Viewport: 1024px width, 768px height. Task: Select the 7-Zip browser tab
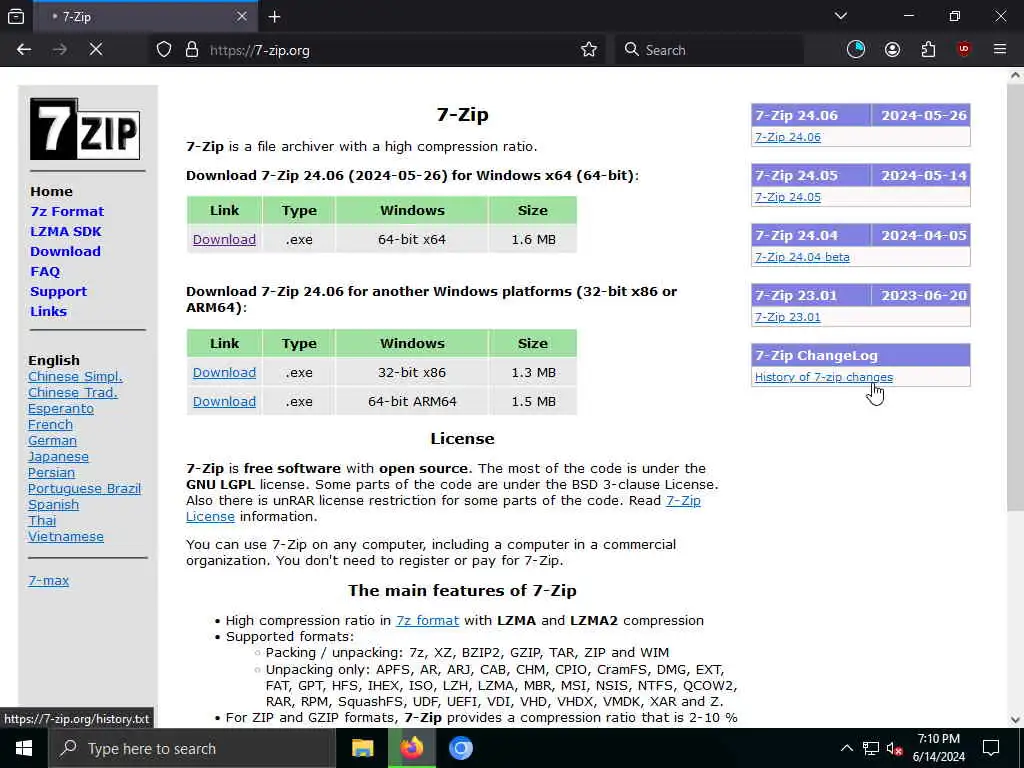[x=145, y=17]
